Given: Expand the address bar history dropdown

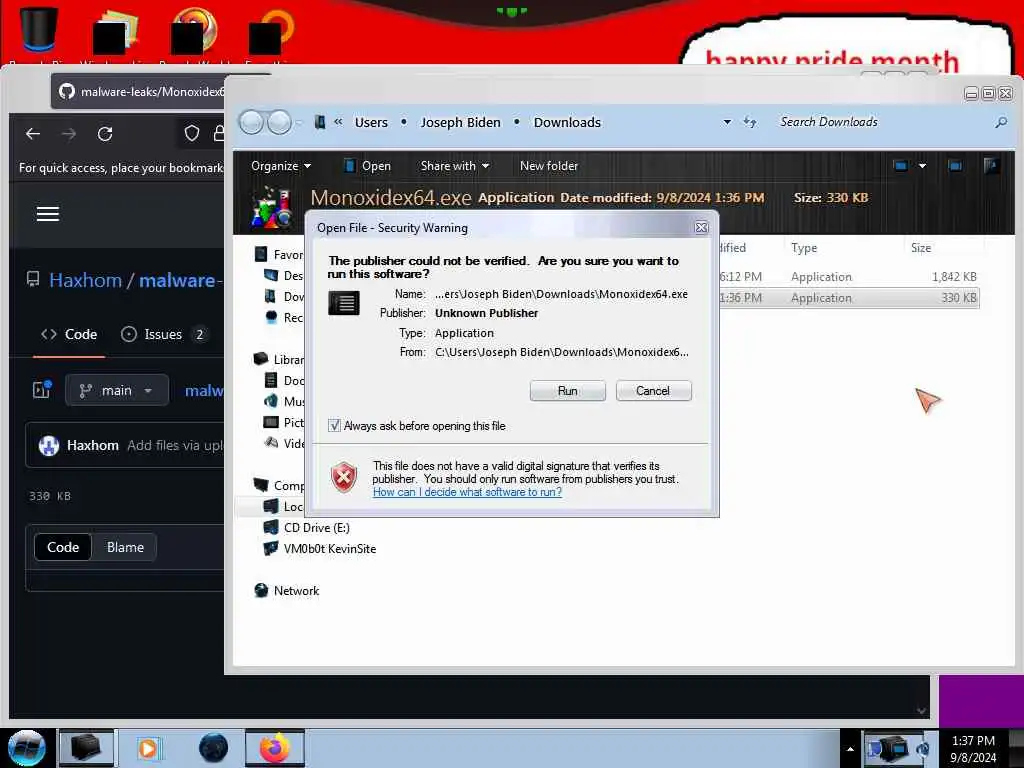Looking at the screenshot, I should tap(727, 122).
